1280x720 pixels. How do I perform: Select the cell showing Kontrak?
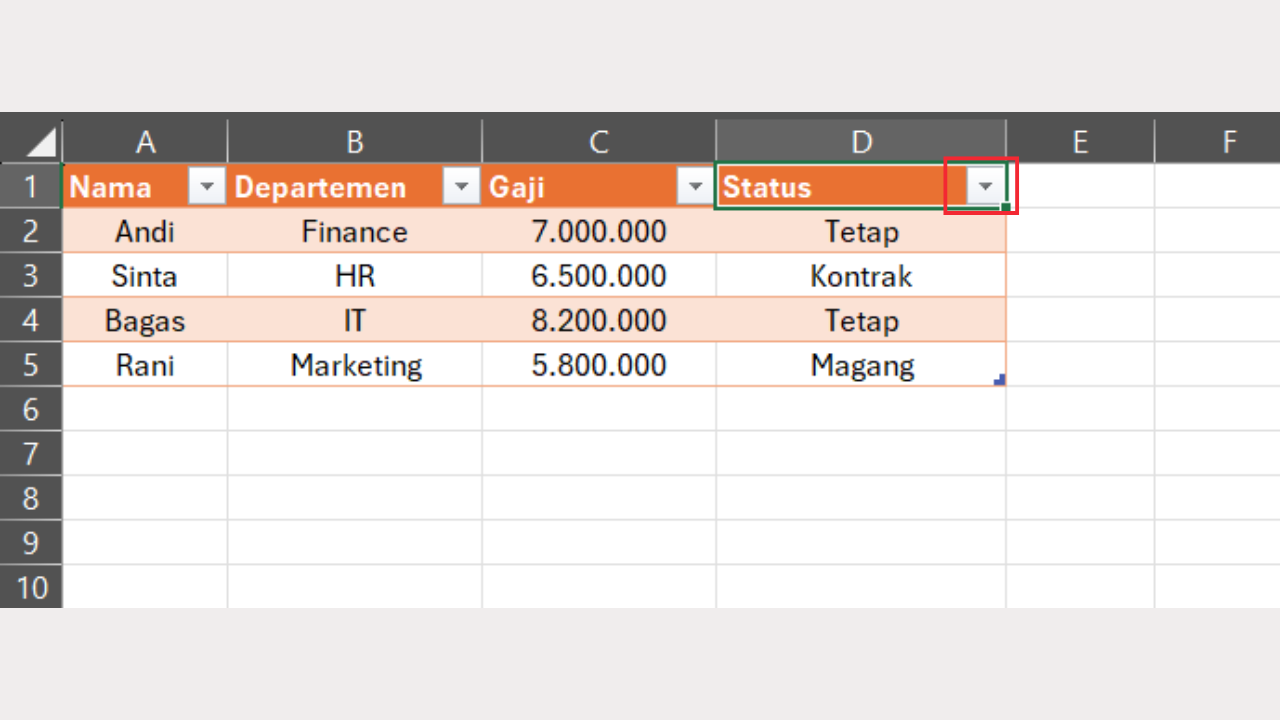tap(861, 276)
